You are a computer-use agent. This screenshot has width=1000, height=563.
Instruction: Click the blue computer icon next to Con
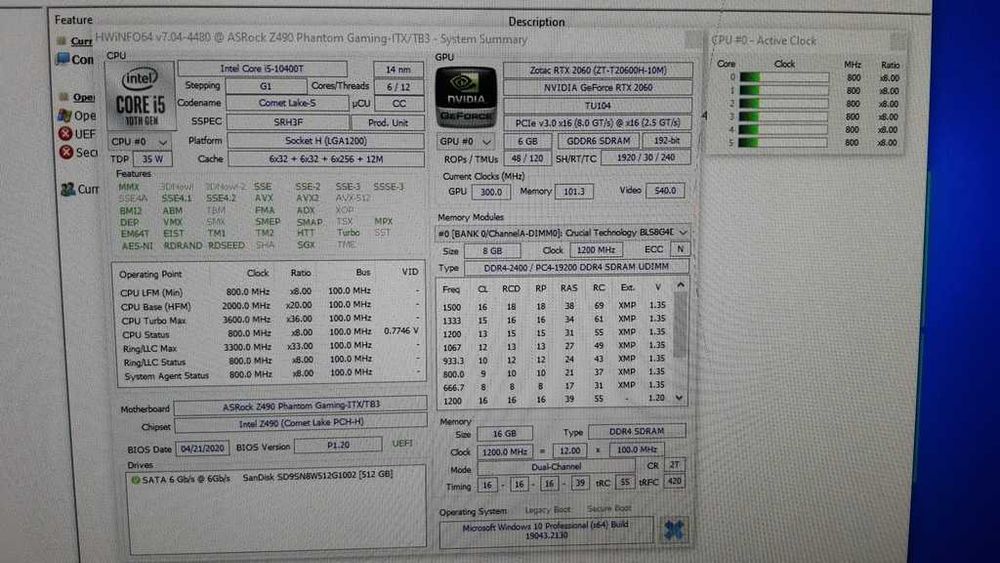tap(62, 59)
